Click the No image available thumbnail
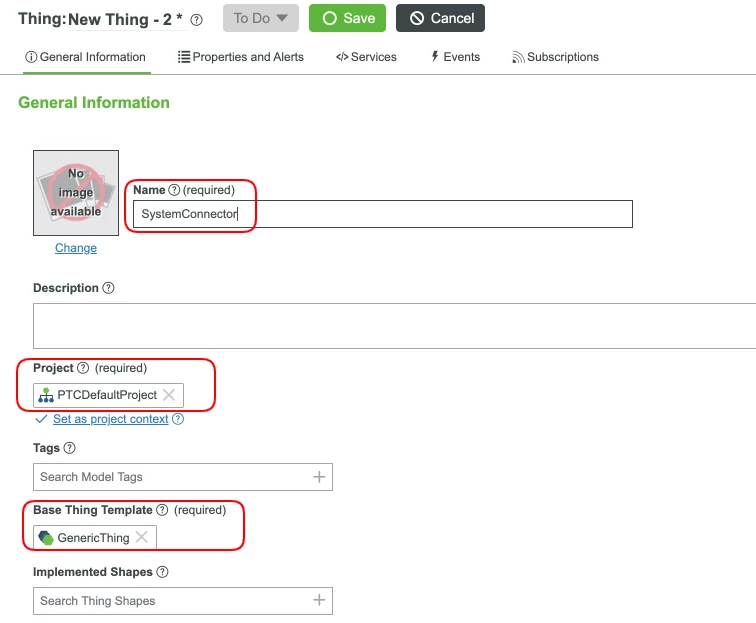 (x=76, y=193)
